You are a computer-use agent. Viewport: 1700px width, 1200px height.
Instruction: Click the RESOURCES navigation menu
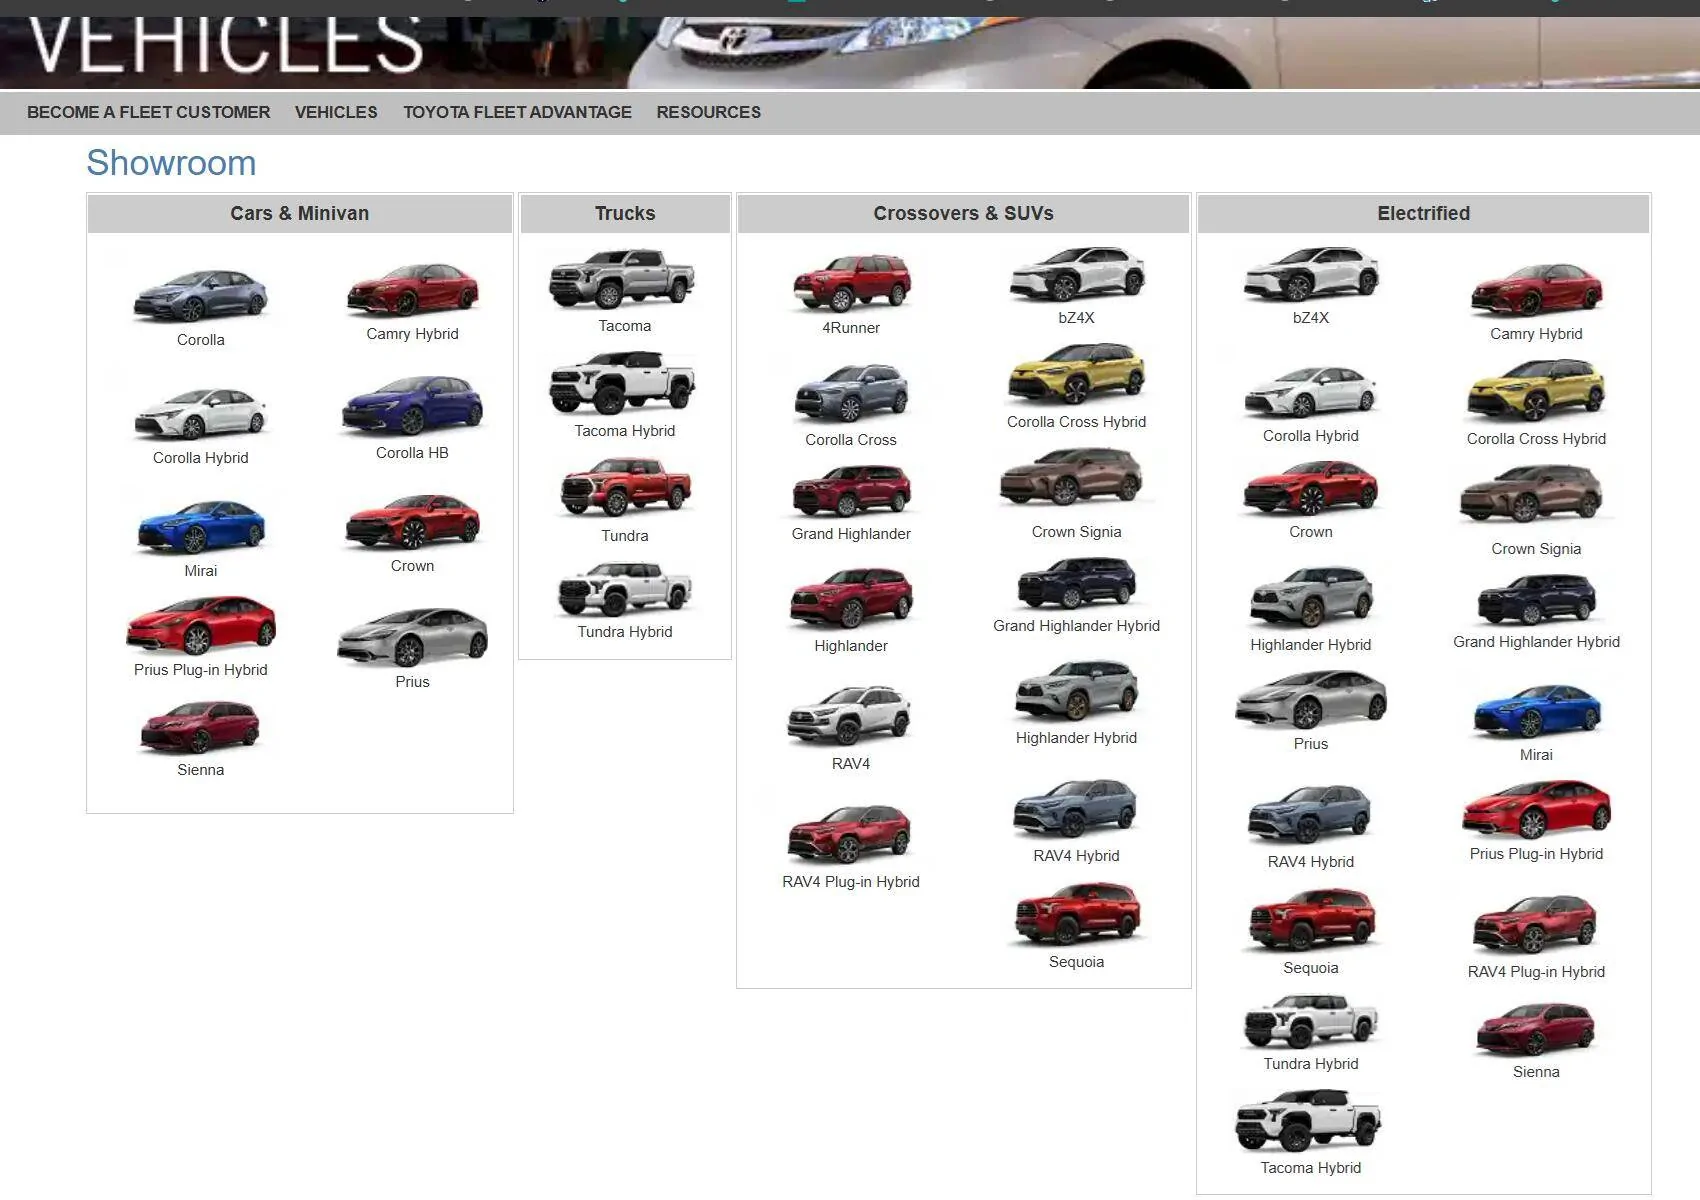tap(708, 112)
